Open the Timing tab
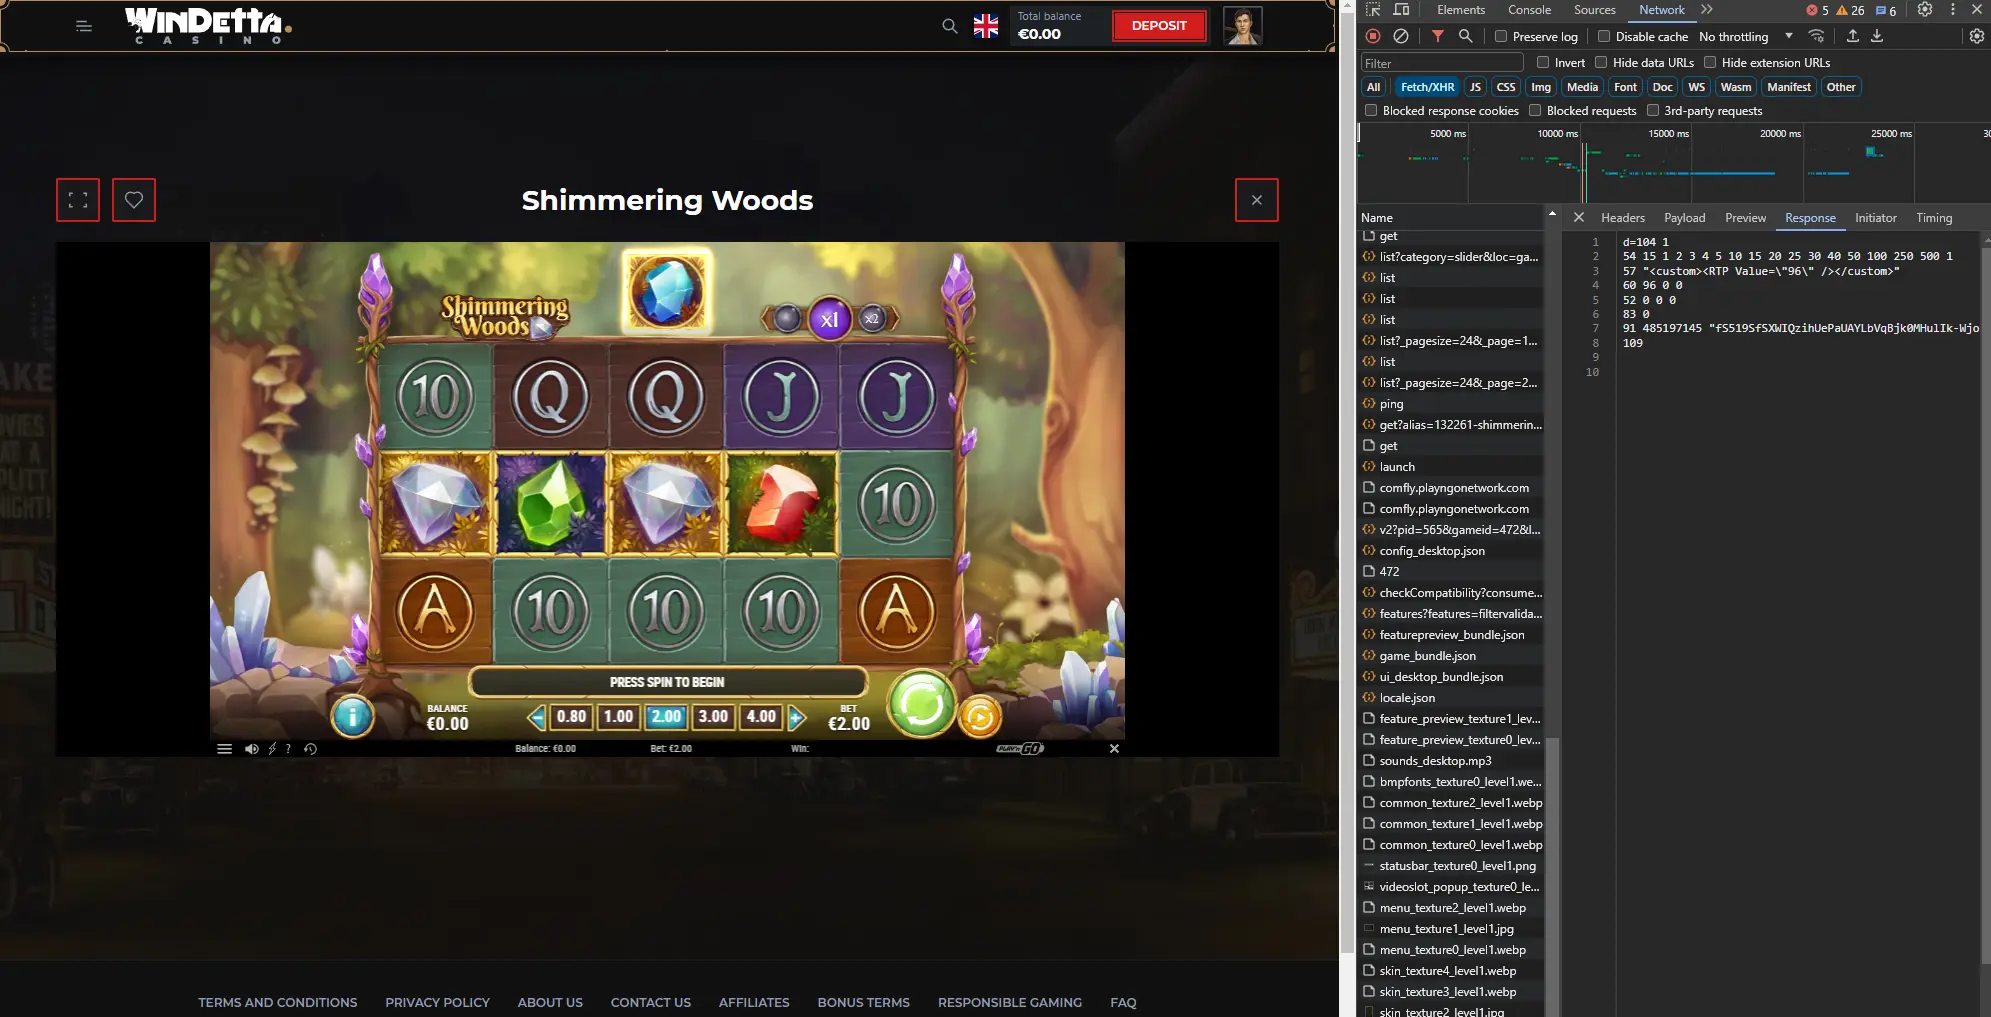This screenshot has width=1991, height=1017. (1933, 217)
